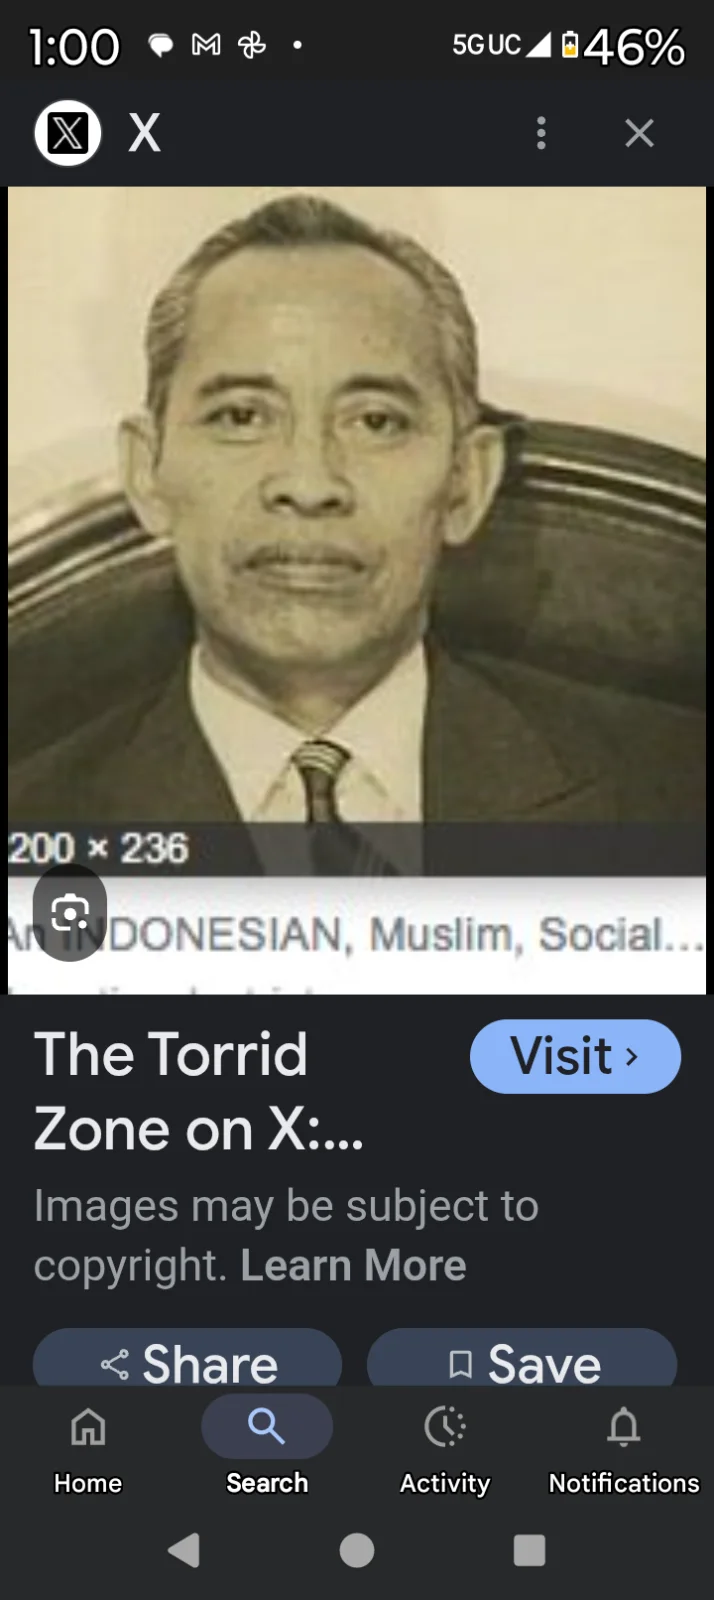714x1600 pixels.
Task: Tap the Android back navigation button
Action: 185,1550
